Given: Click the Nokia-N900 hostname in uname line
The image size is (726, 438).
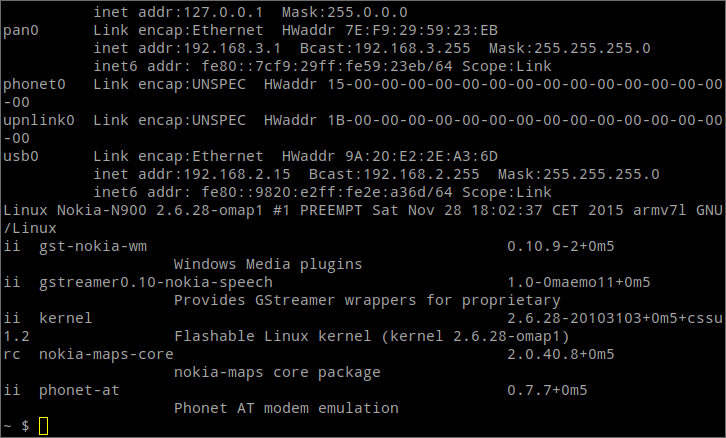Looking at the screenshot, I should pos(102,211).
